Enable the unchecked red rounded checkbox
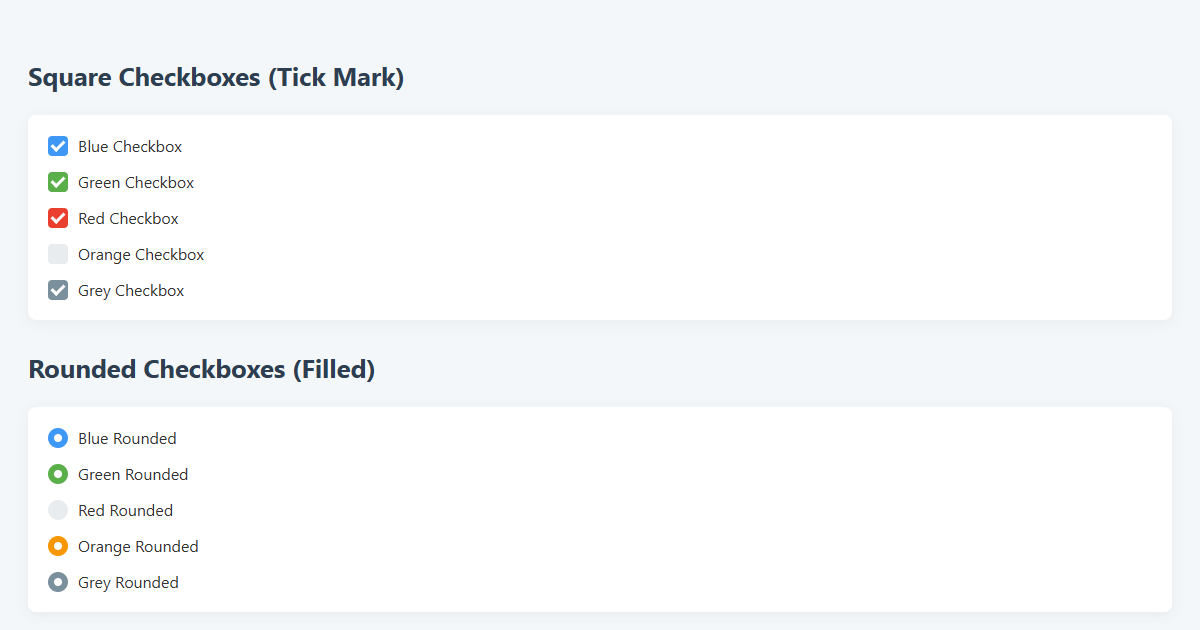The width and height of the screenshot is (1200, 630). pyautogui.click(x=58, y=511)
